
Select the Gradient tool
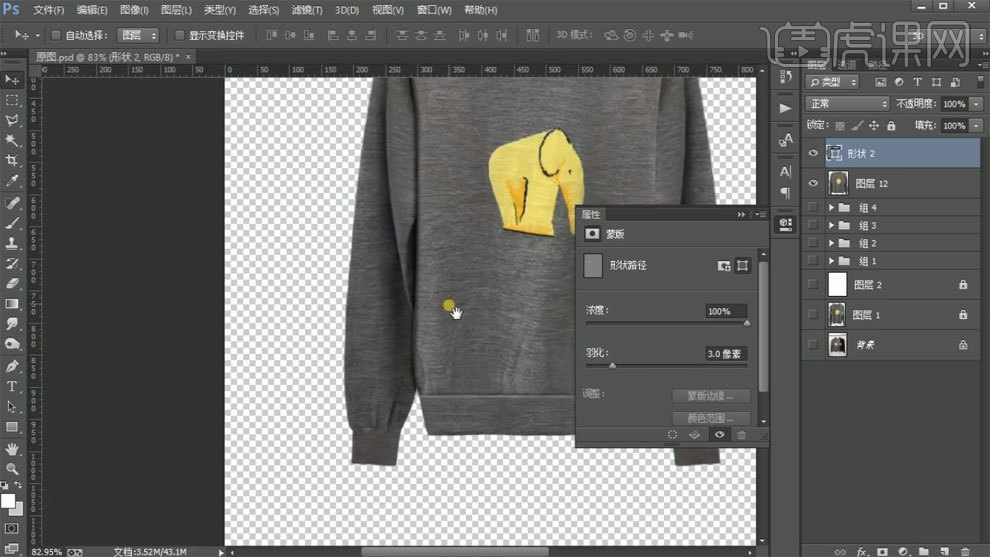pyautogui.click(x=11, y=304)
